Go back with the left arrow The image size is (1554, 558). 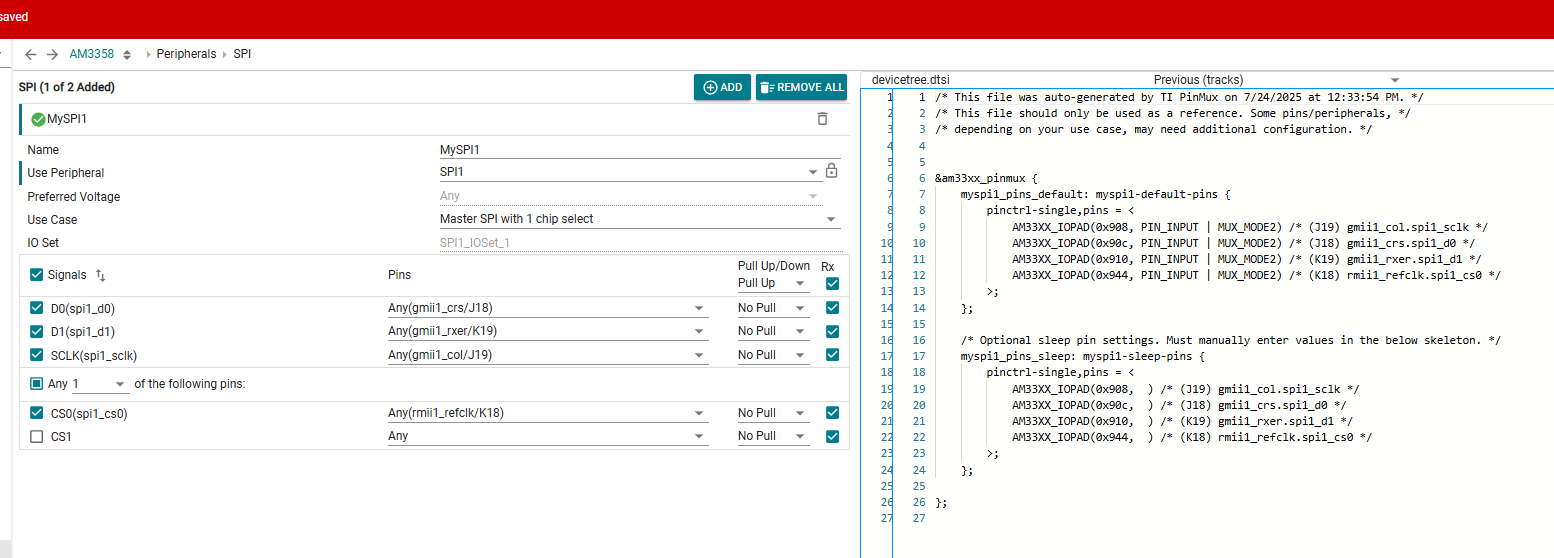(x=31, y=54)
